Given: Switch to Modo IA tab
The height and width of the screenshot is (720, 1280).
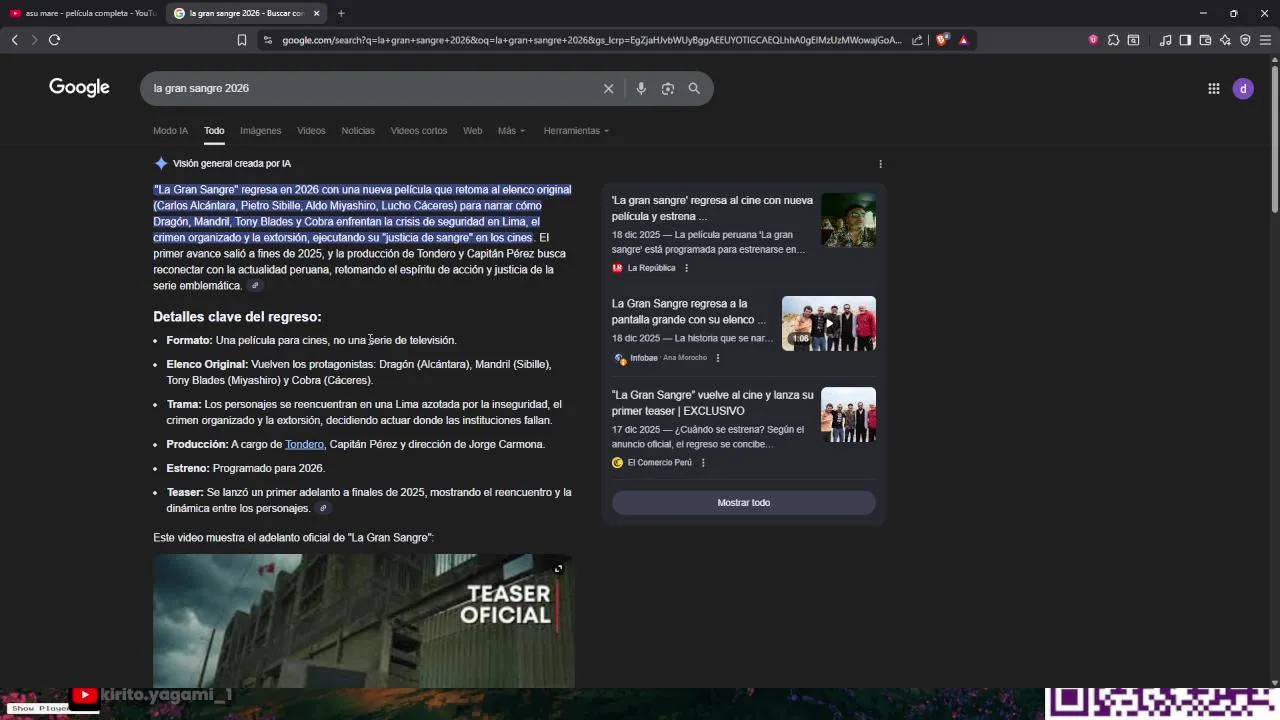Looking at the screenshot, I should pyautogui.click(x=170, y=131).
